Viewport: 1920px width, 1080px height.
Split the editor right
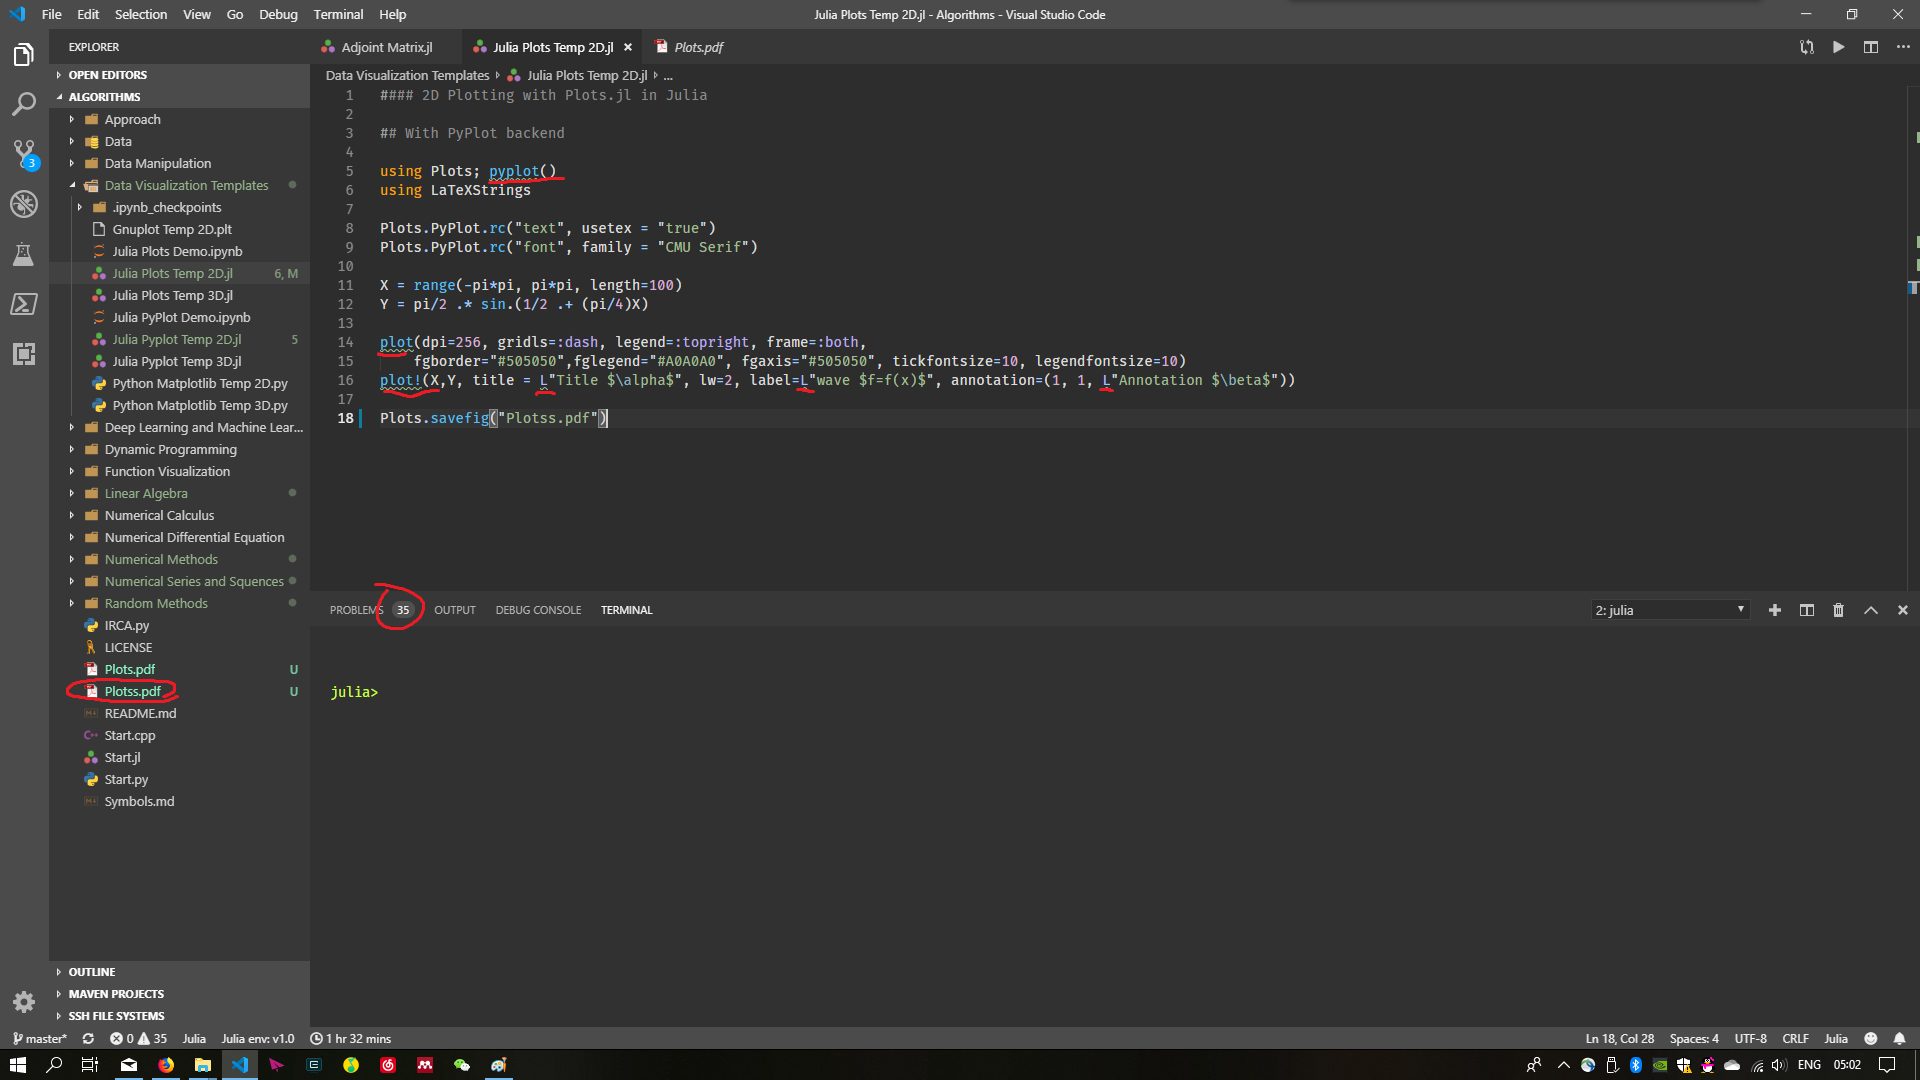1870,47
